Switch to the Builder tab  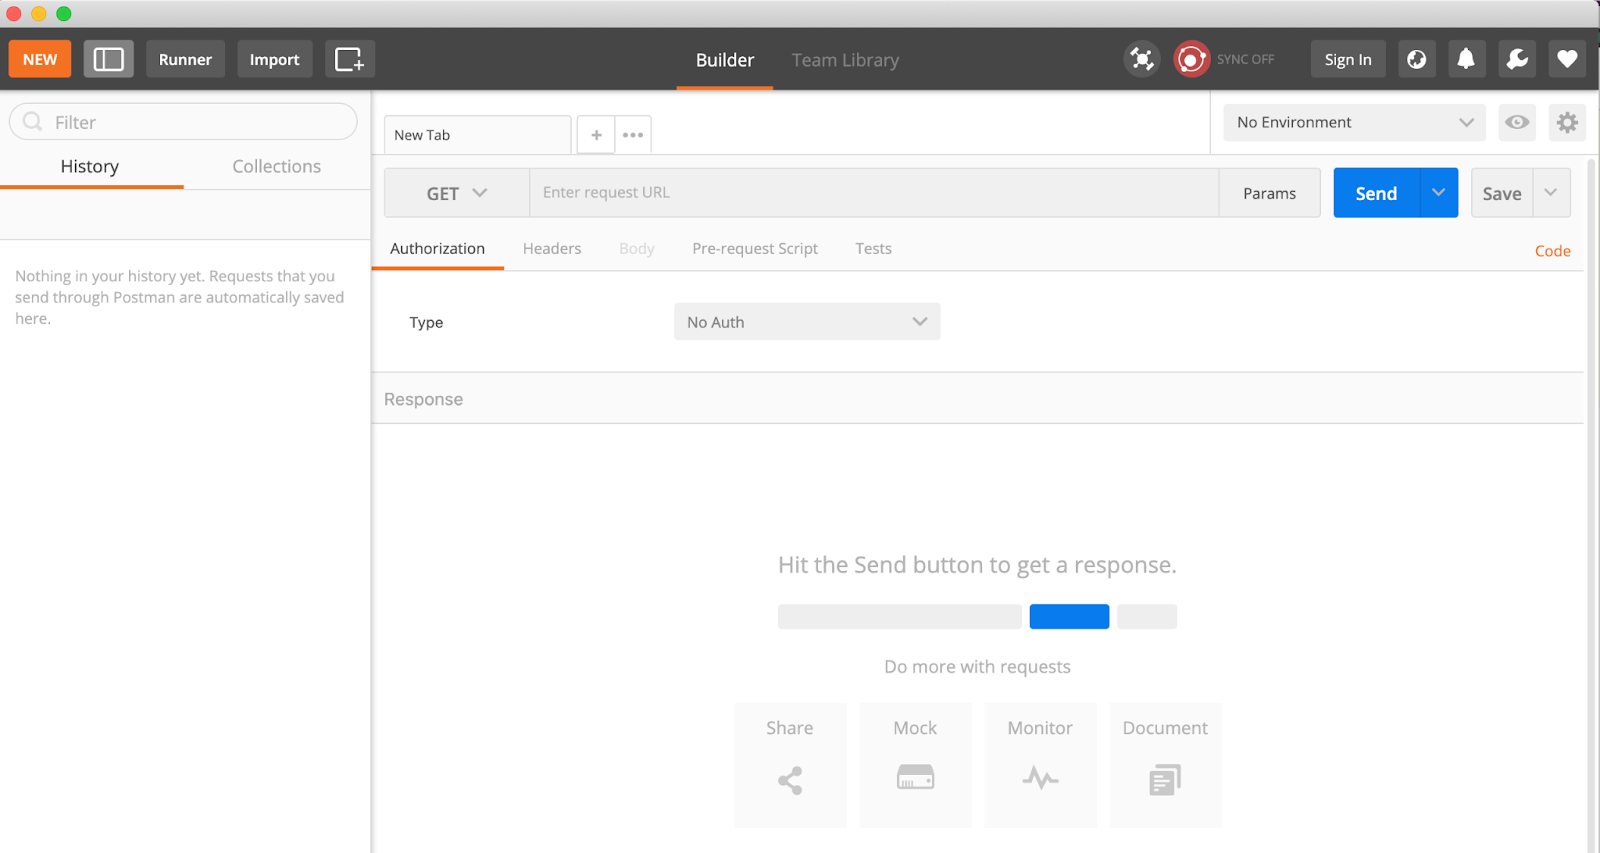(725, 60)
